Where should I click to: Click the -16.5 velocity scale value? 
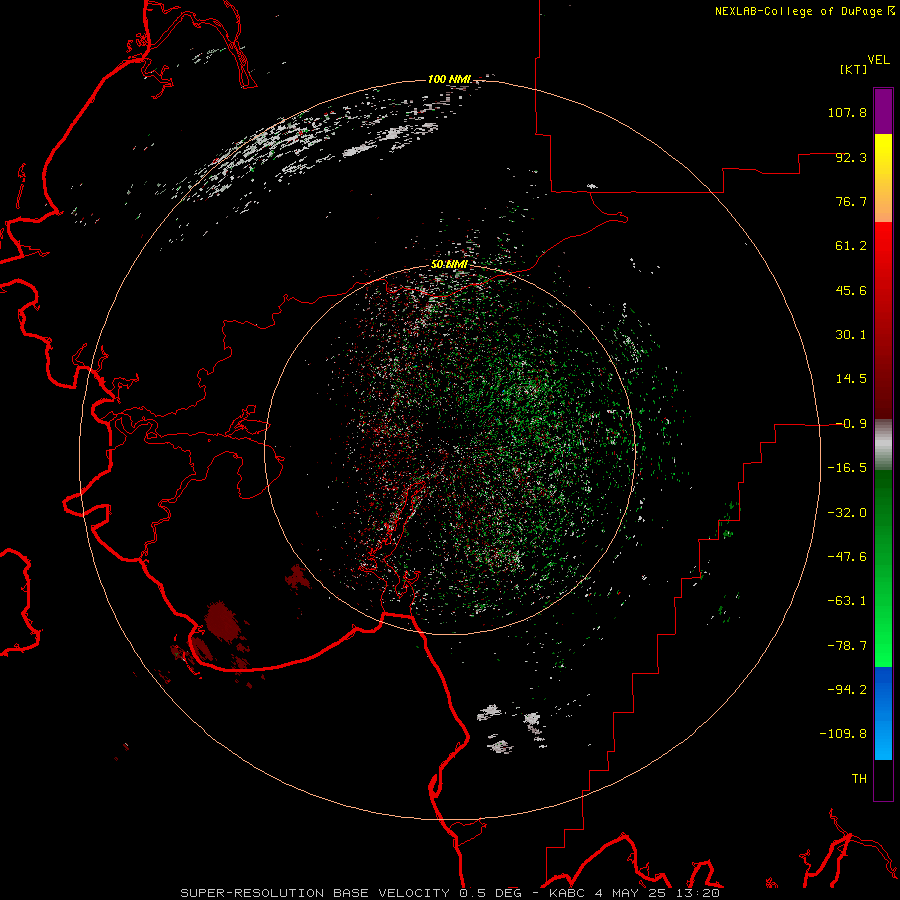click(847, 468)
